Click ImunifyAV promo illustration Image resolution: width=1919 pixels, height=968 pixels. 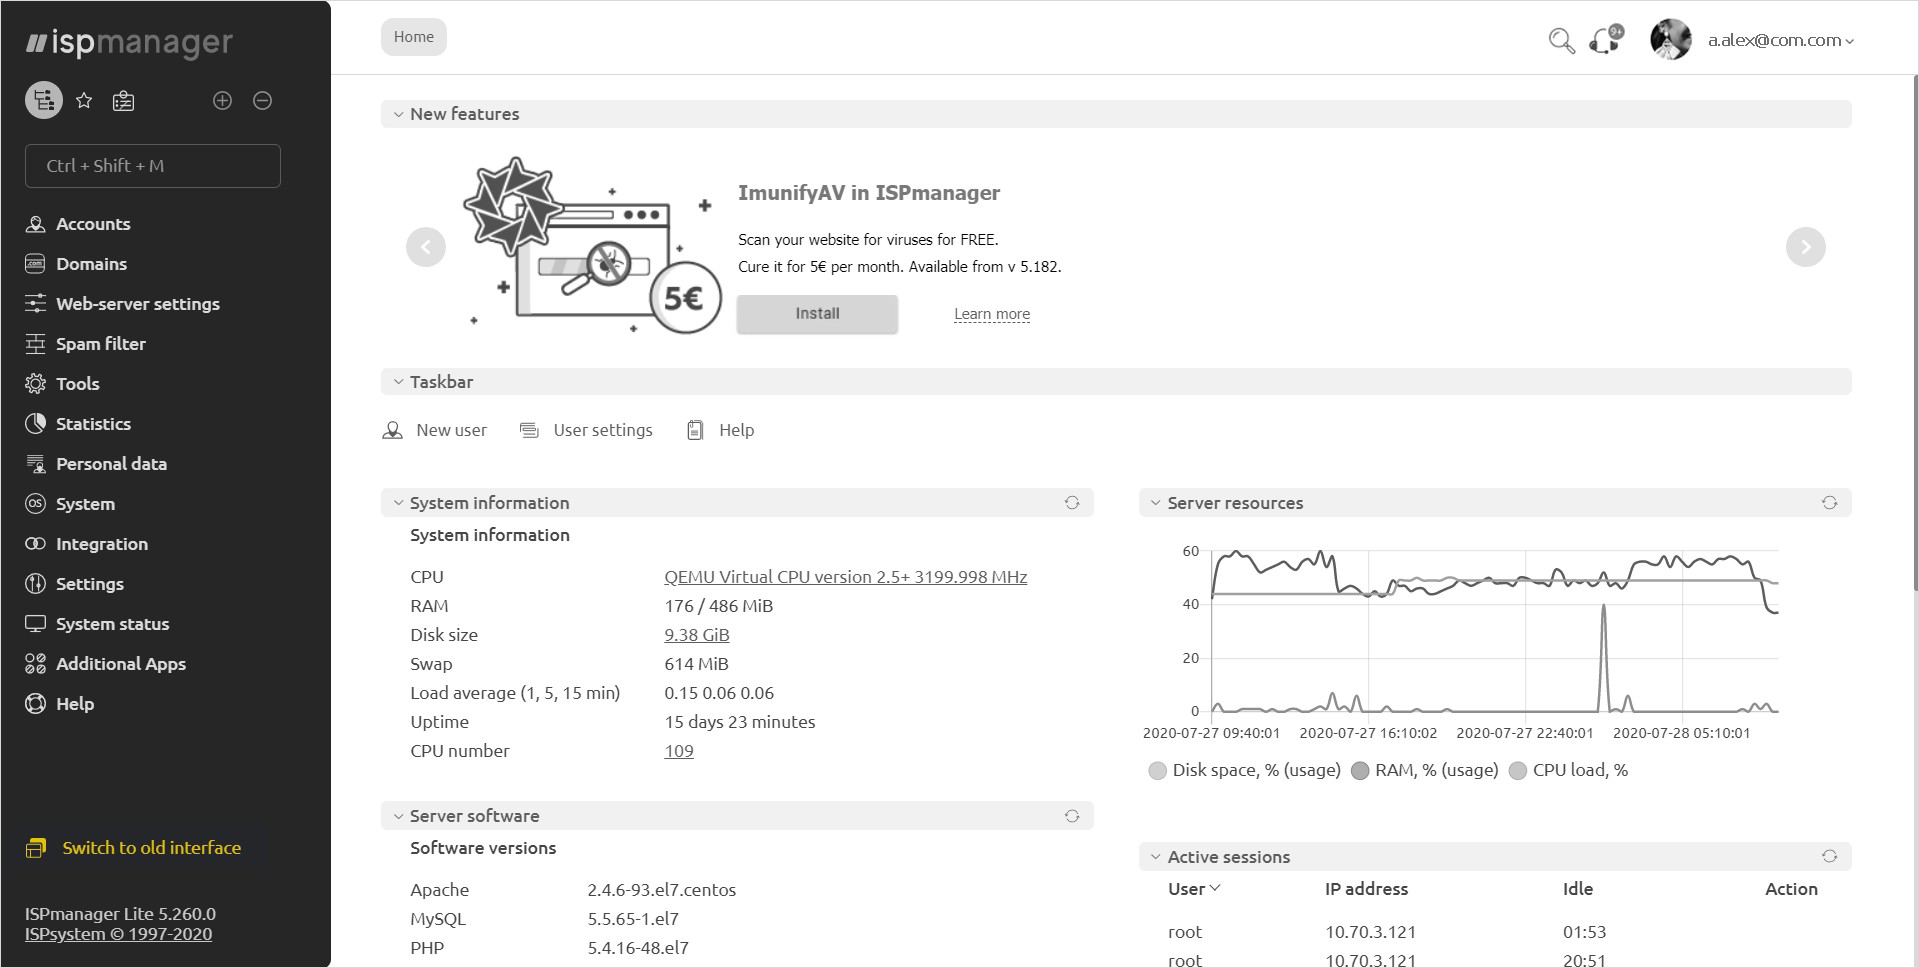pyautogui.click(x=592, y=246)
